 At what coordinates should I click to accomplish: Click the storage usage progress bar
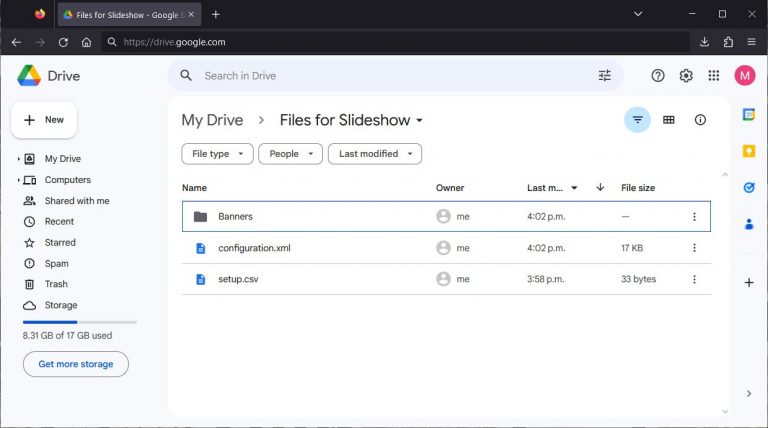[x=79, y=322]
